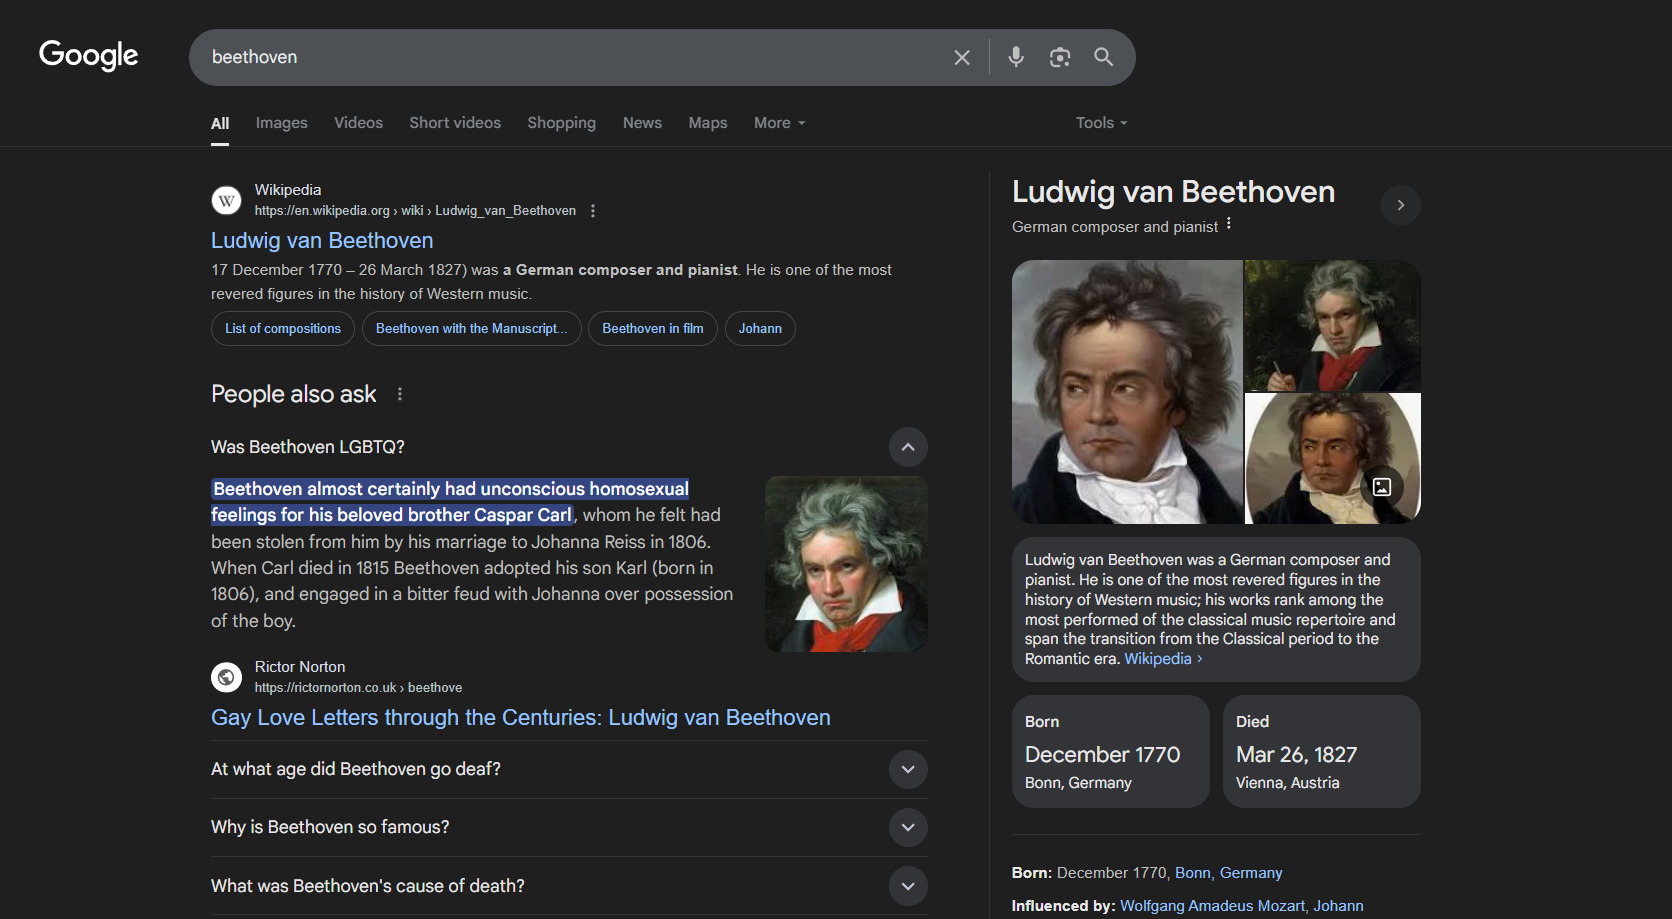Click the 'Johann' link in Influenced by
The width and height of the screenshot is (1672, 919).
(1338, 906)
